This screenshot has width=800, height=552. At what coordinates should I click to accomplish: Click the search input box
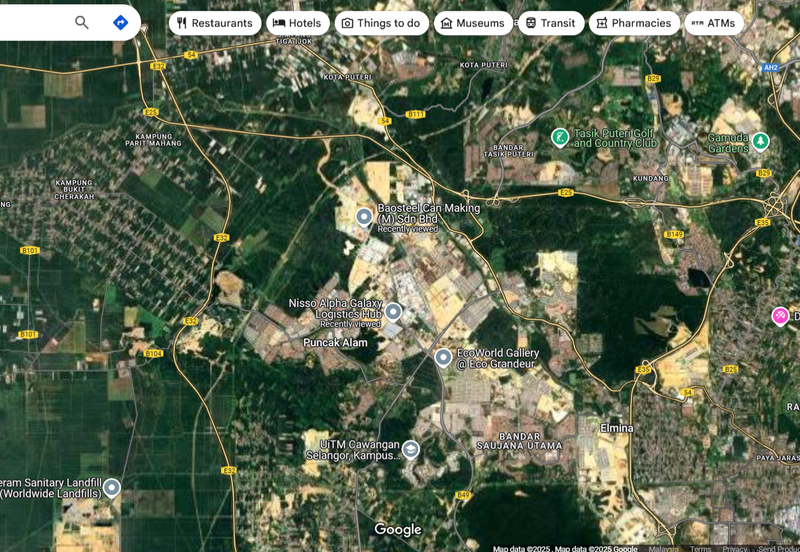(33, 22)
